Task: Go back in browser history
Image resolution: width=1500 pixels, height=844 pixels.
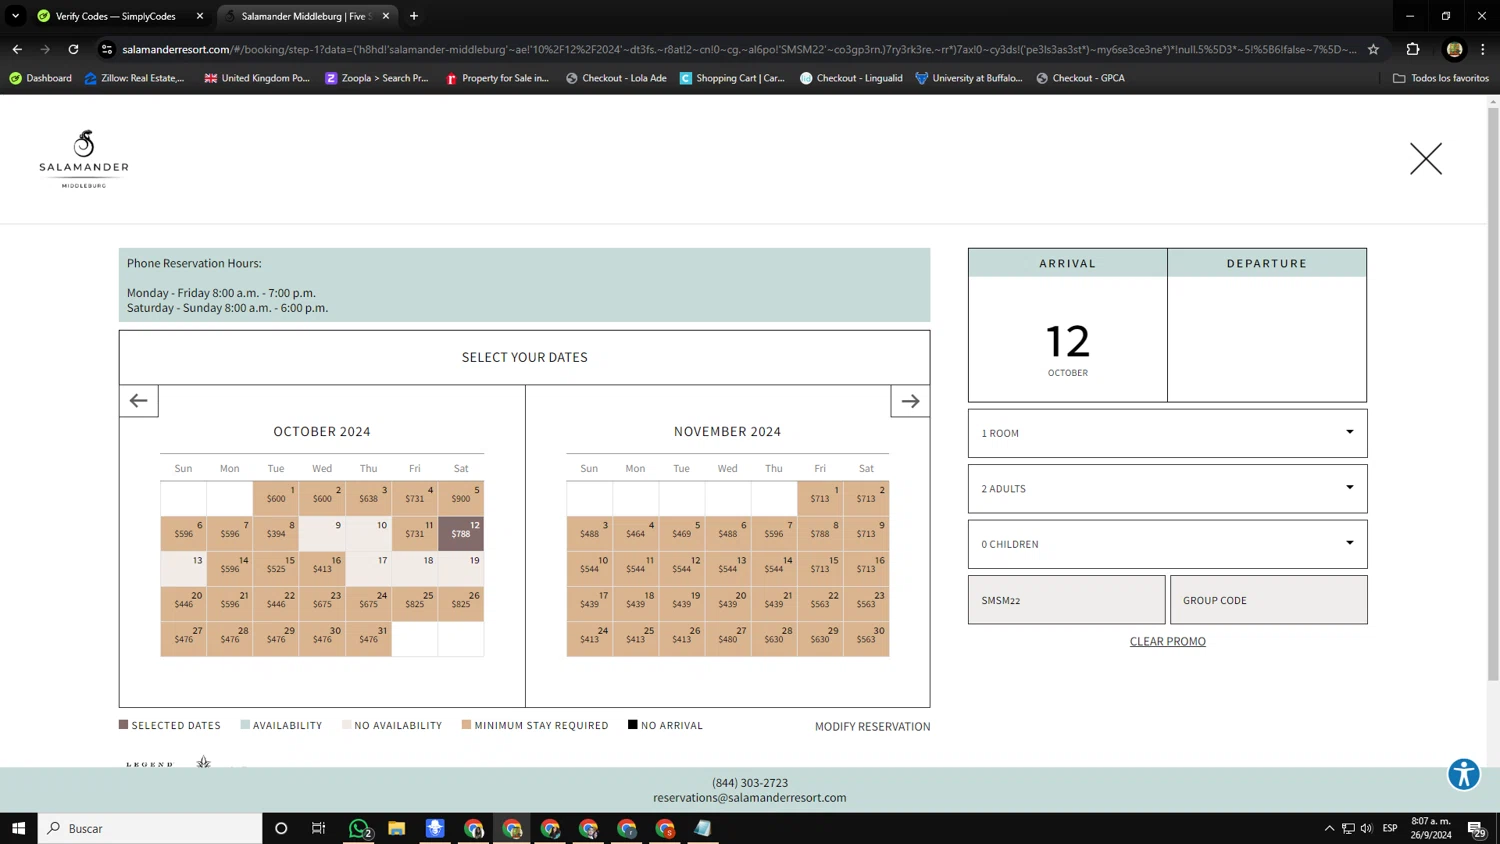Action: click(x=17, y=49)
